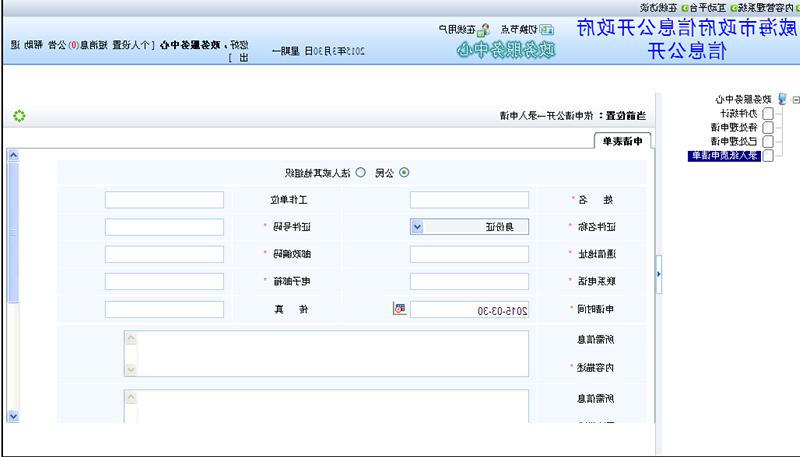The width and height of the screenshot is (800, 457).
Task: Click the 通信地址 input field
Action: click(469, 254)
